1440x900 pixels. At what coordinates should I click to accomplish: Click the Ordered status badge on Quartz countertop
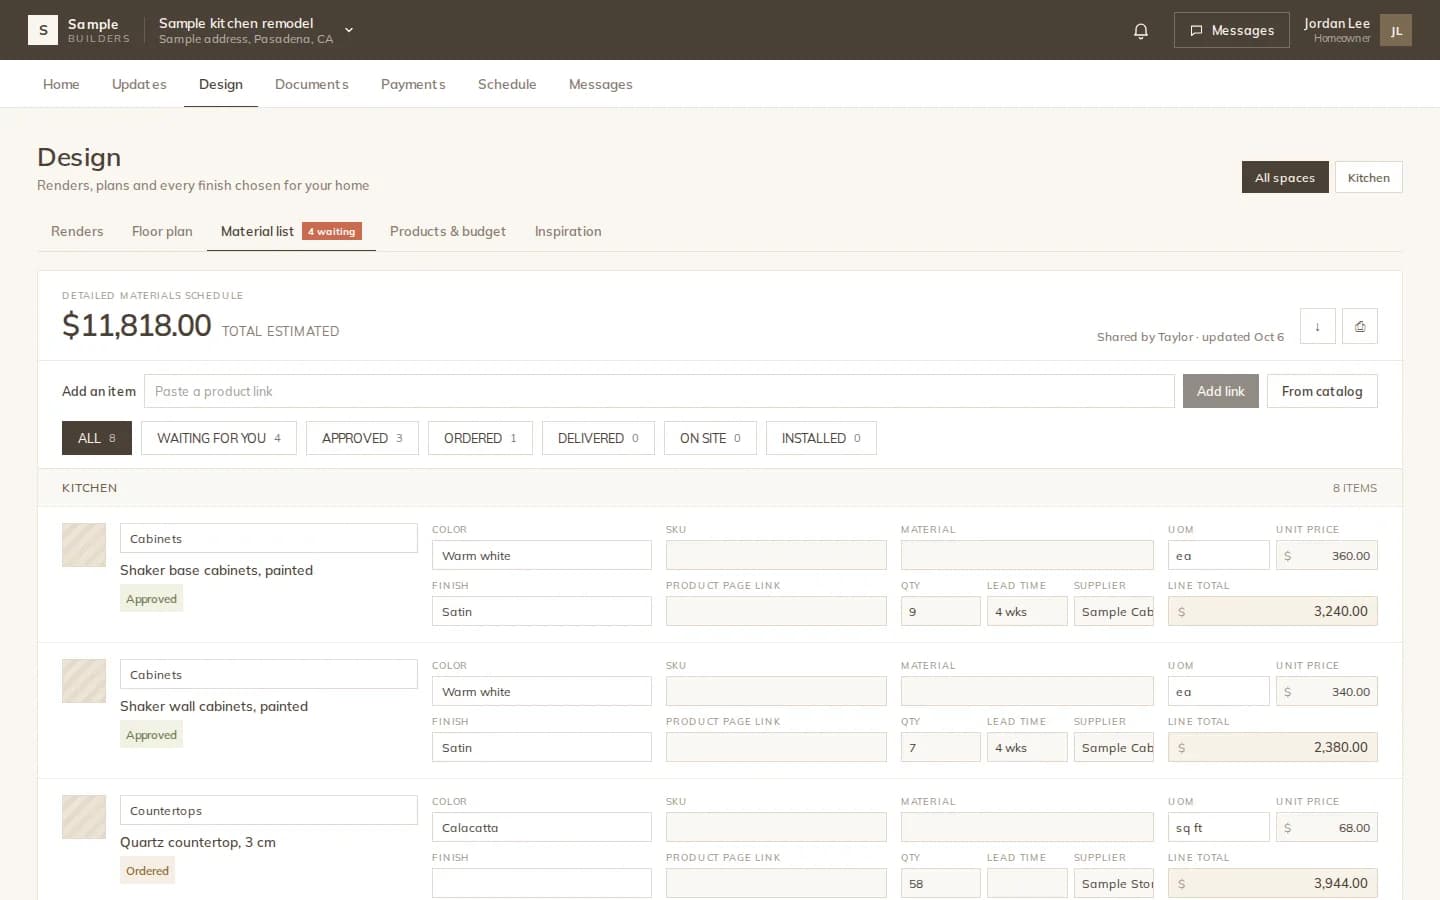[147, 870]
